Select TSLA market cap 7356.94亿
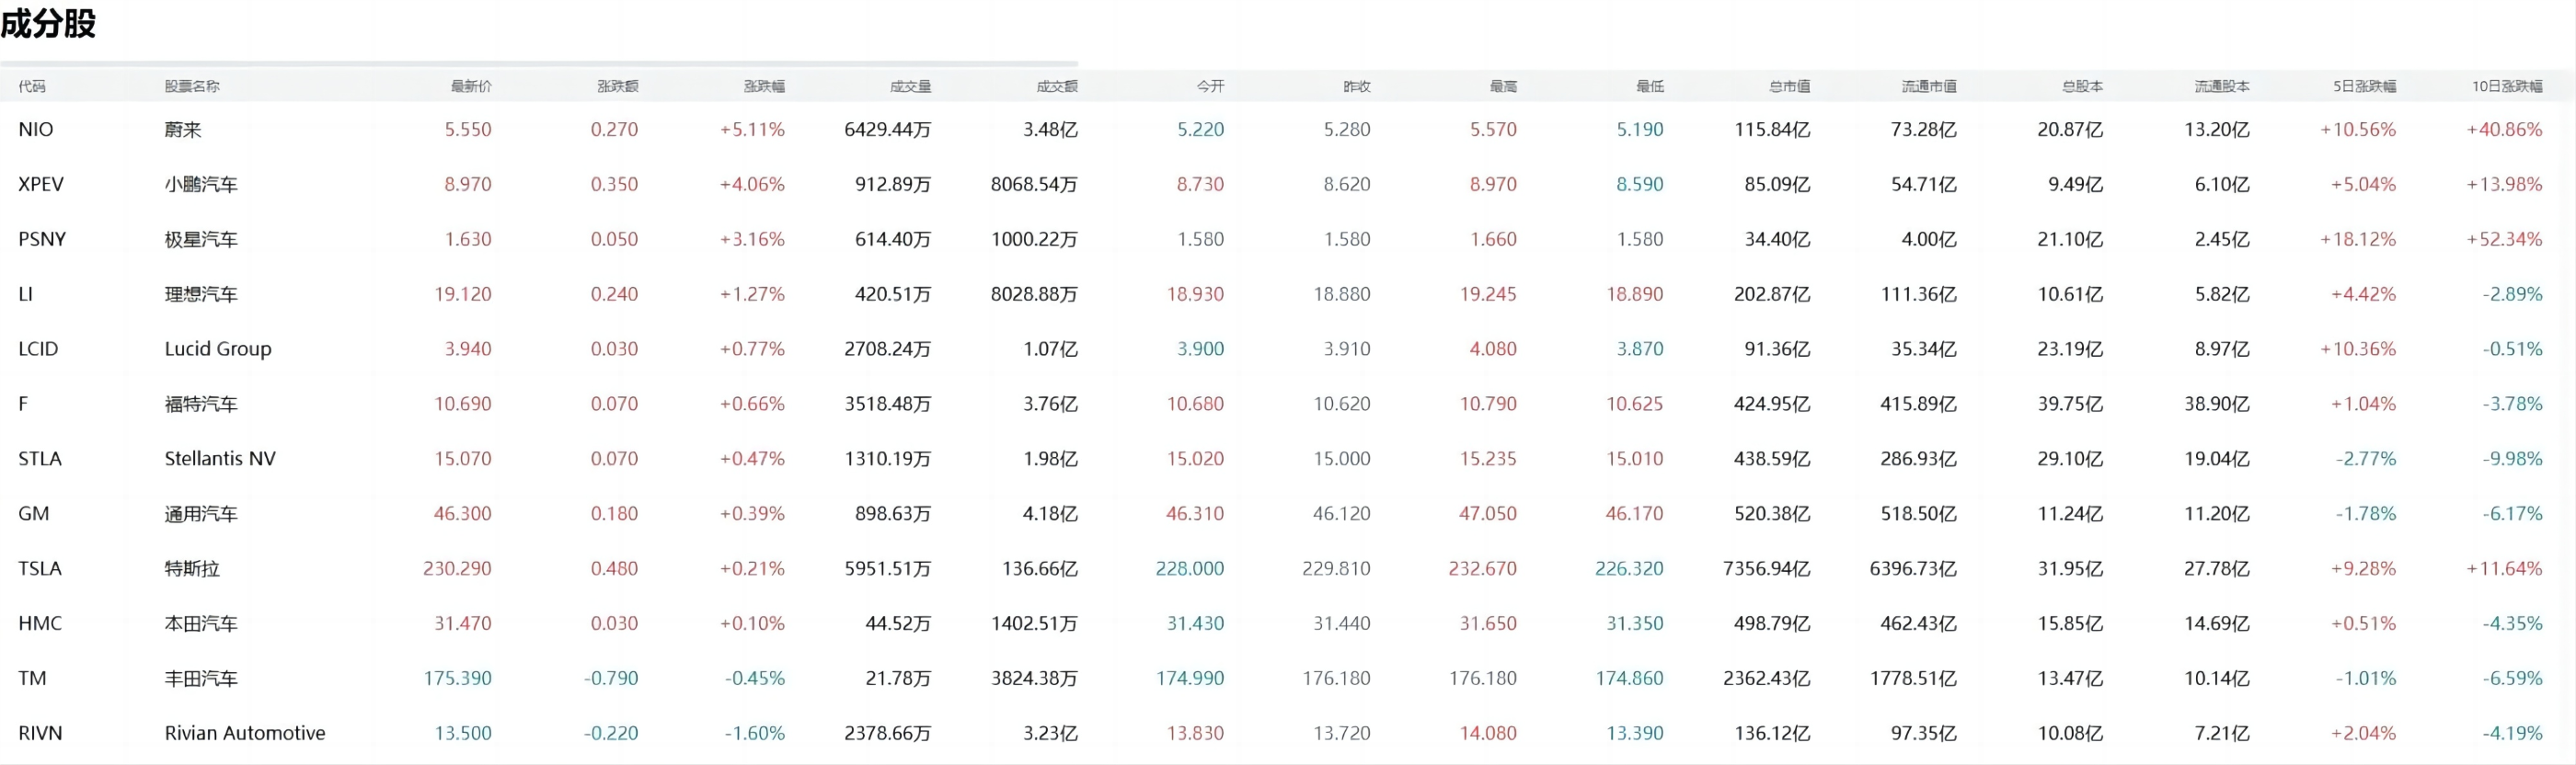Screen dimensions: 2576x765 pos(1767,569)
